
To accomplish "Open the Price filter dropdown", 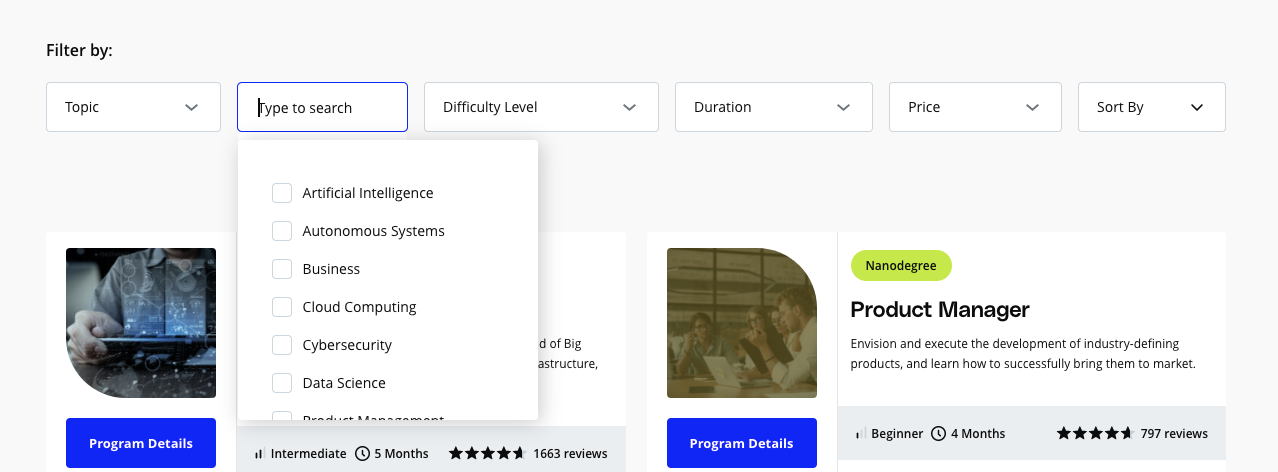I will pos(975,107).
